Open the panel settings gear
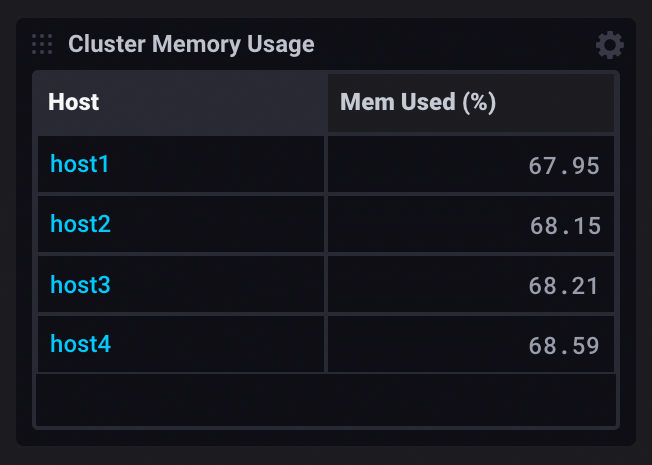The height and width of the screenshot is (465, 652). coord(609,45)
